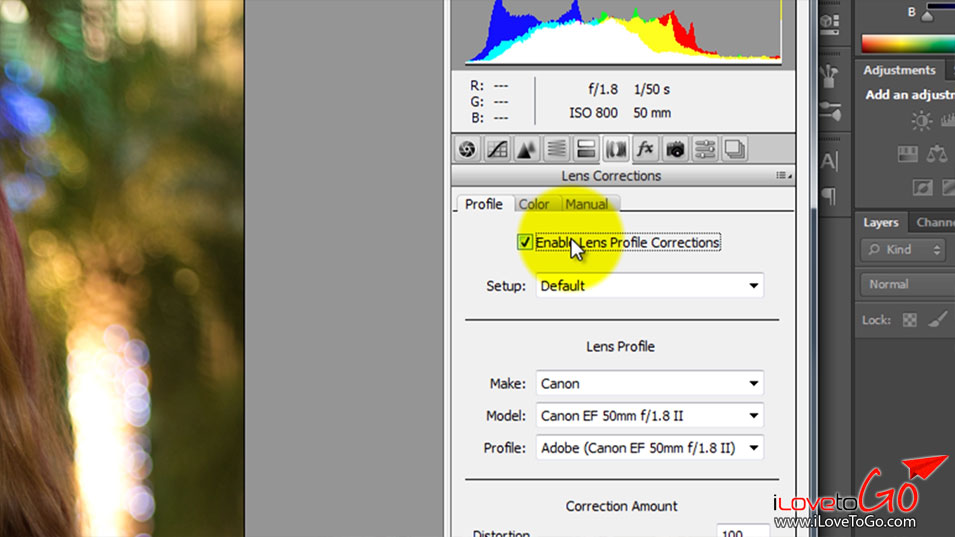Click the Lens Corrections panel title
Image resolution: width=955 pixels, height=537 pixels.
click(x=611, y=175)
